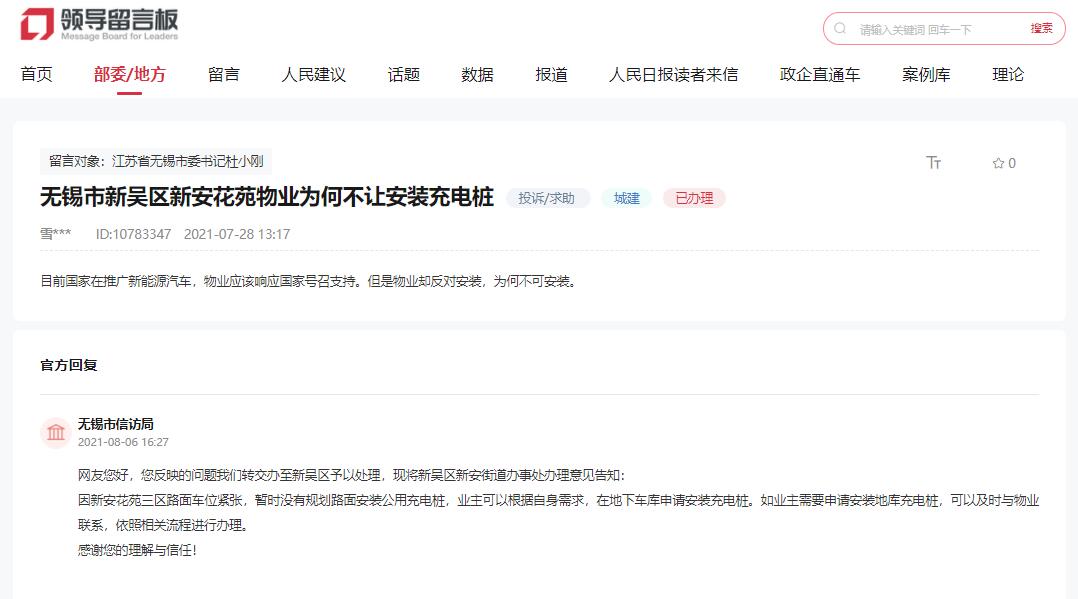Screen dimensions: 1078x599
Task: Click the 领导留言板 logo icon
Action: (36, 24)
